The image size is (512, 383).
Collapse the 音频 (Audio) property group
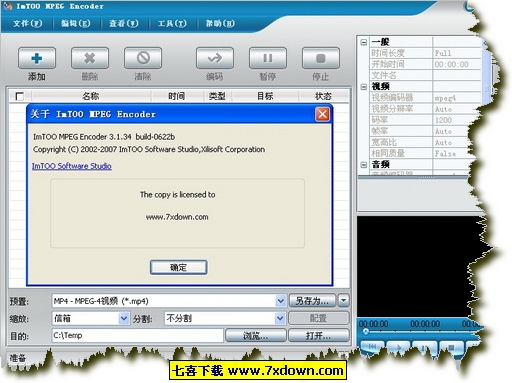tap(364, 165)
